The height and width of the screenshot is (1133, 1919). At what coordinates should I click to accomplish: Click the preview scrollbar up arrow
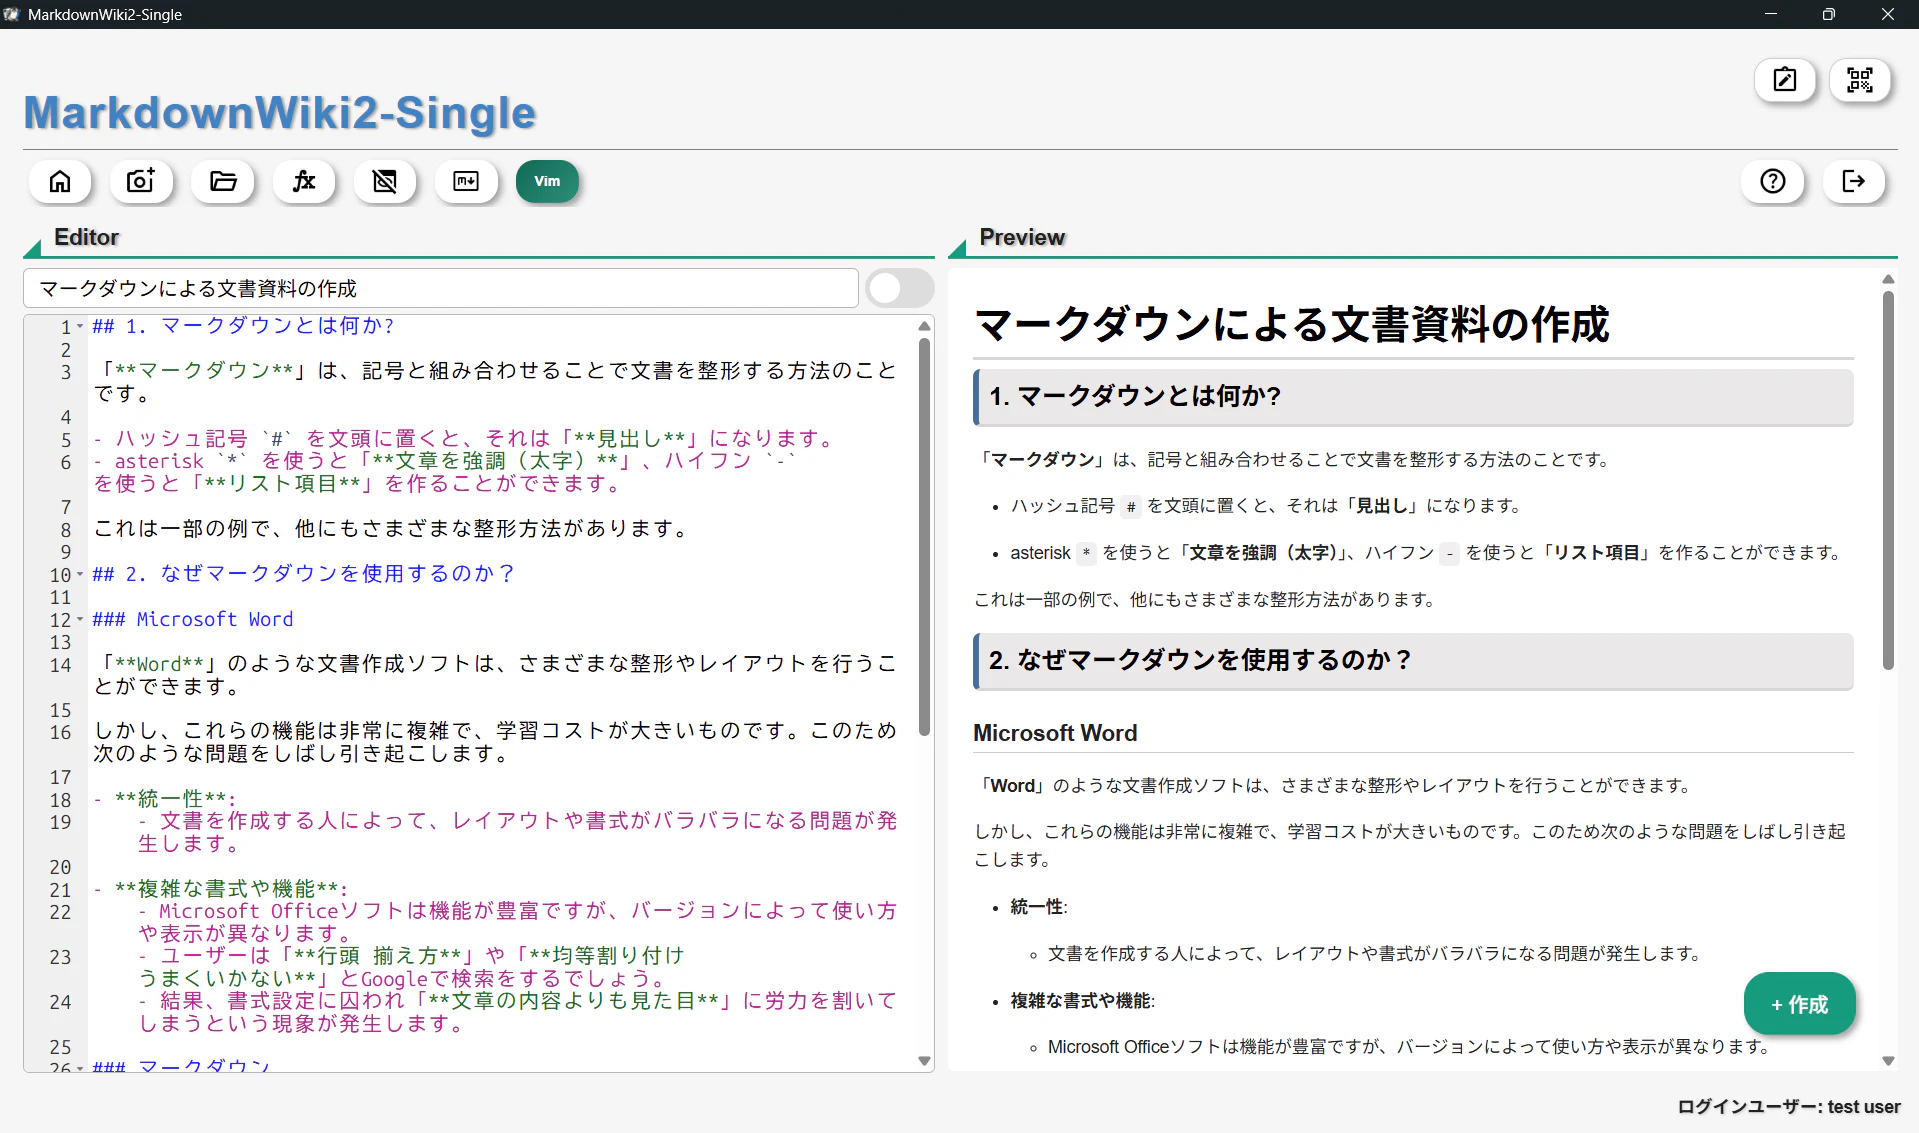[1888, 280]
